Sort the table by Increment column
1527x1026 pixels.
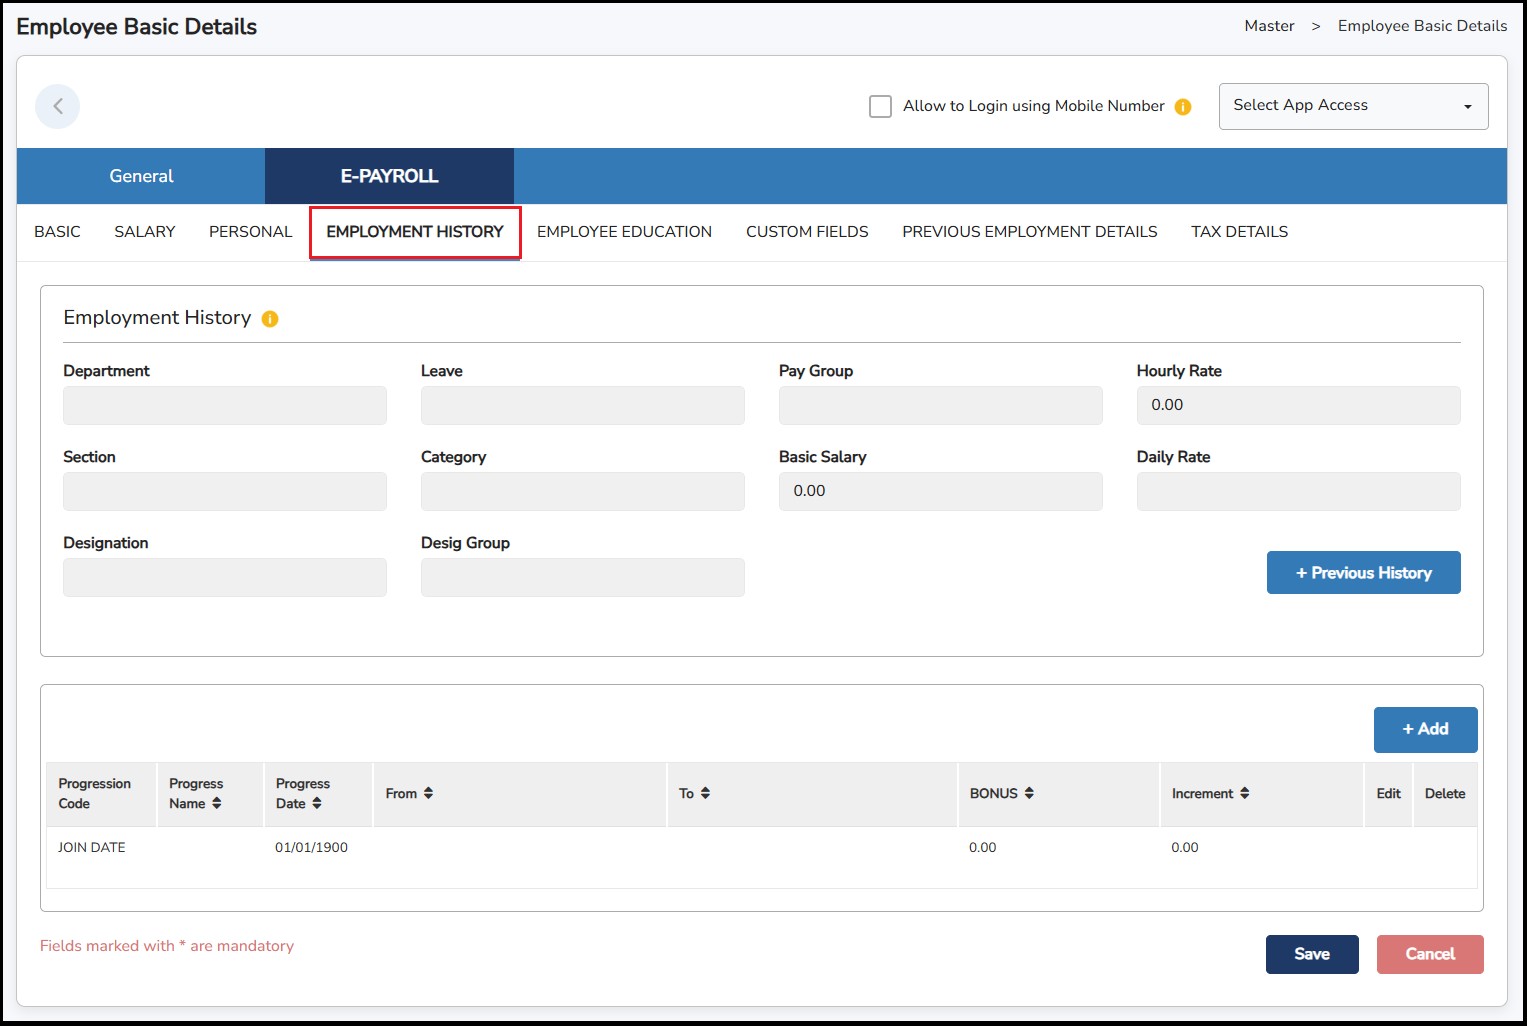point(1243,793)
